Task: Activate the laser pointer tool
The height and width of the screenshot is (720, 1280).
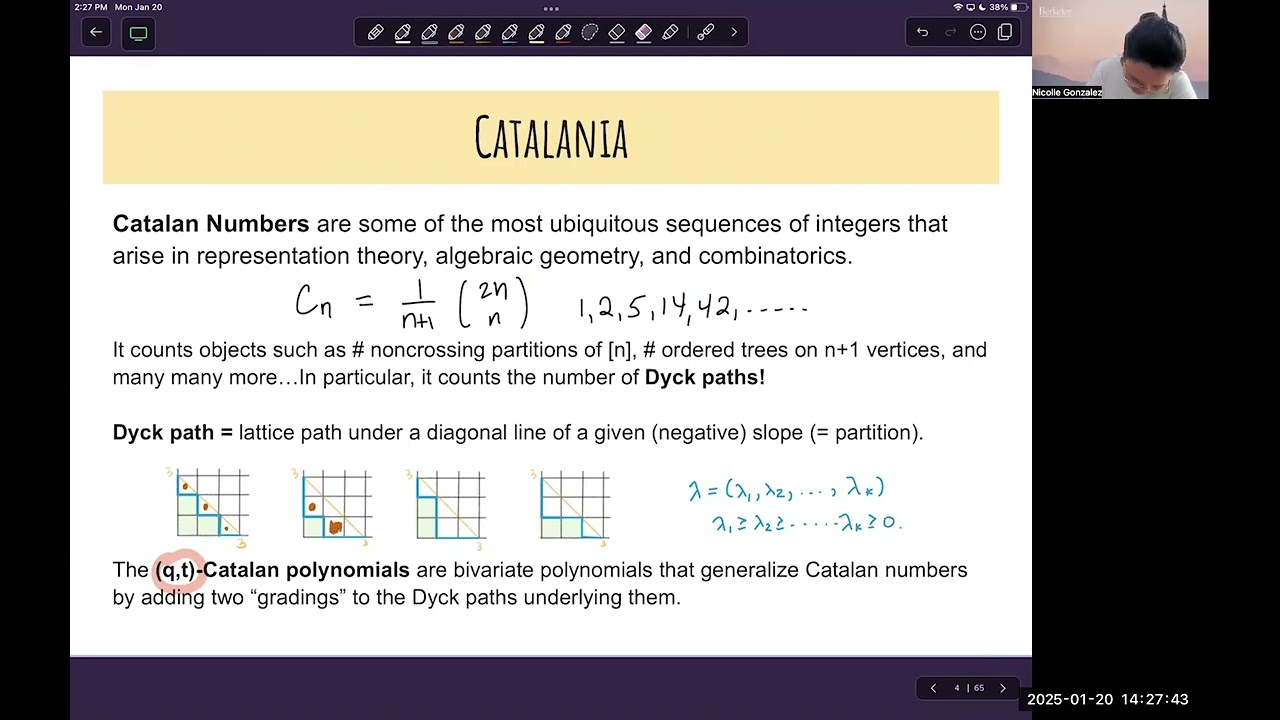Action: 706,33
